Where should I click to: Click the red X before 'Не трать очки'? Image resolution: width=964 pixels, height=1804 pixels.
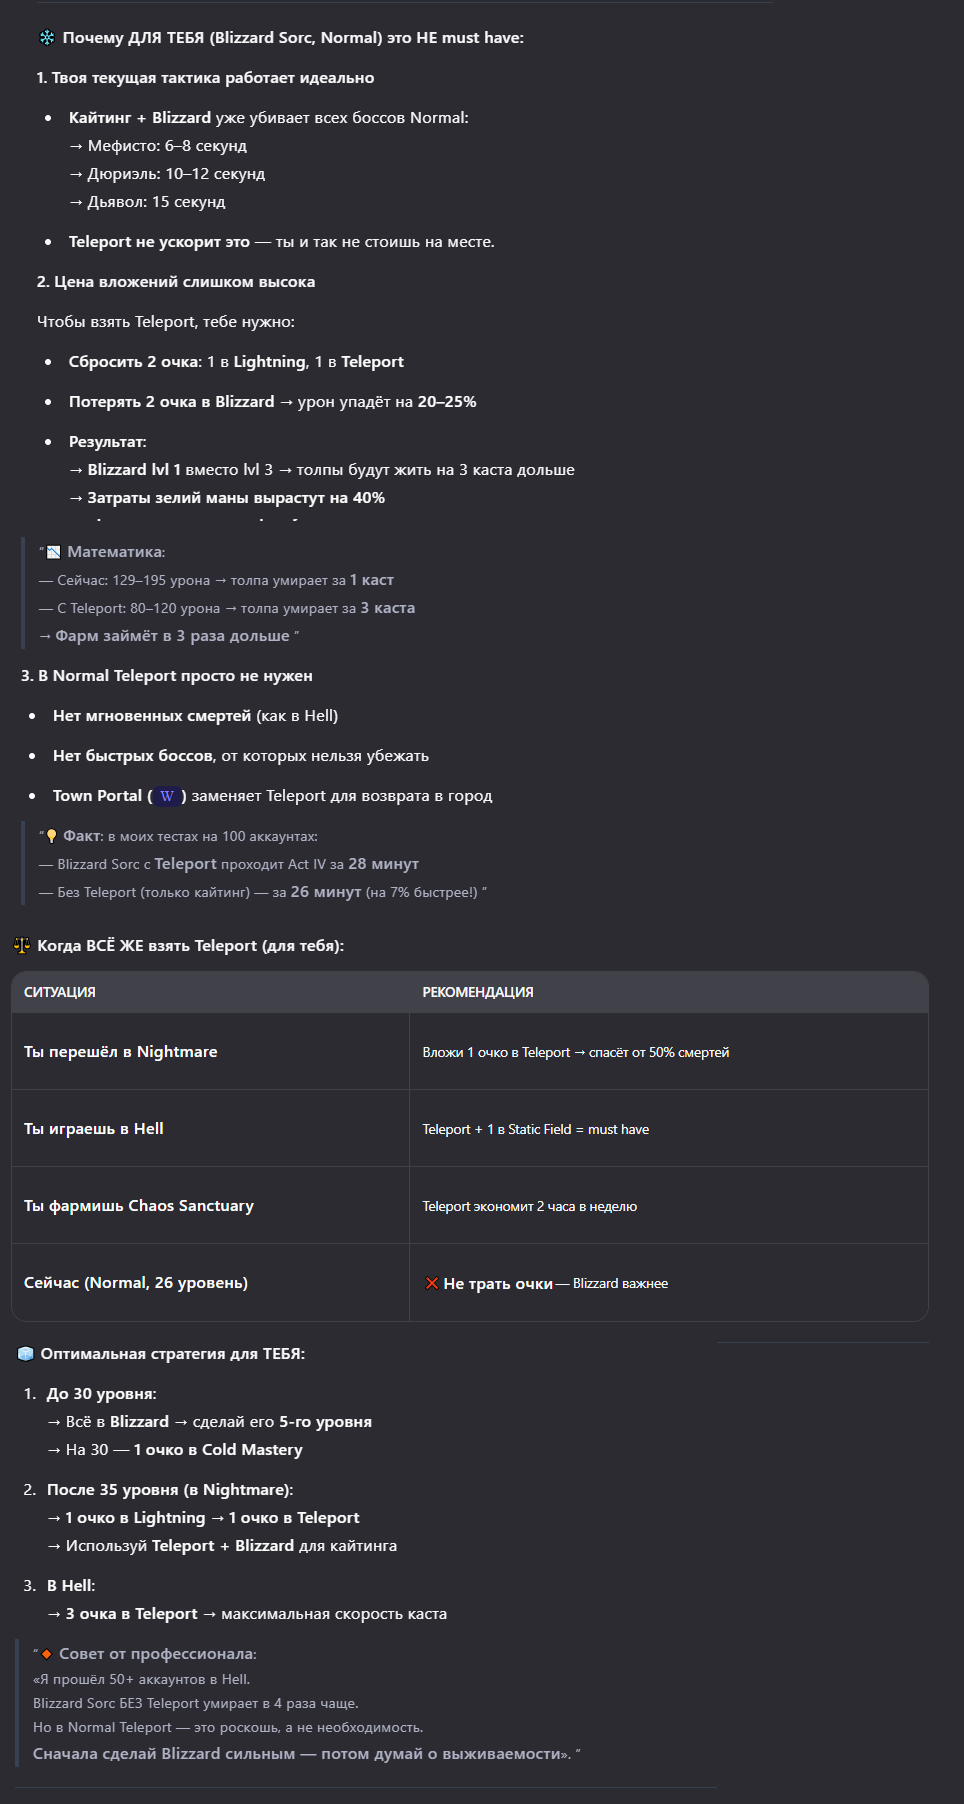point(432,1283)
